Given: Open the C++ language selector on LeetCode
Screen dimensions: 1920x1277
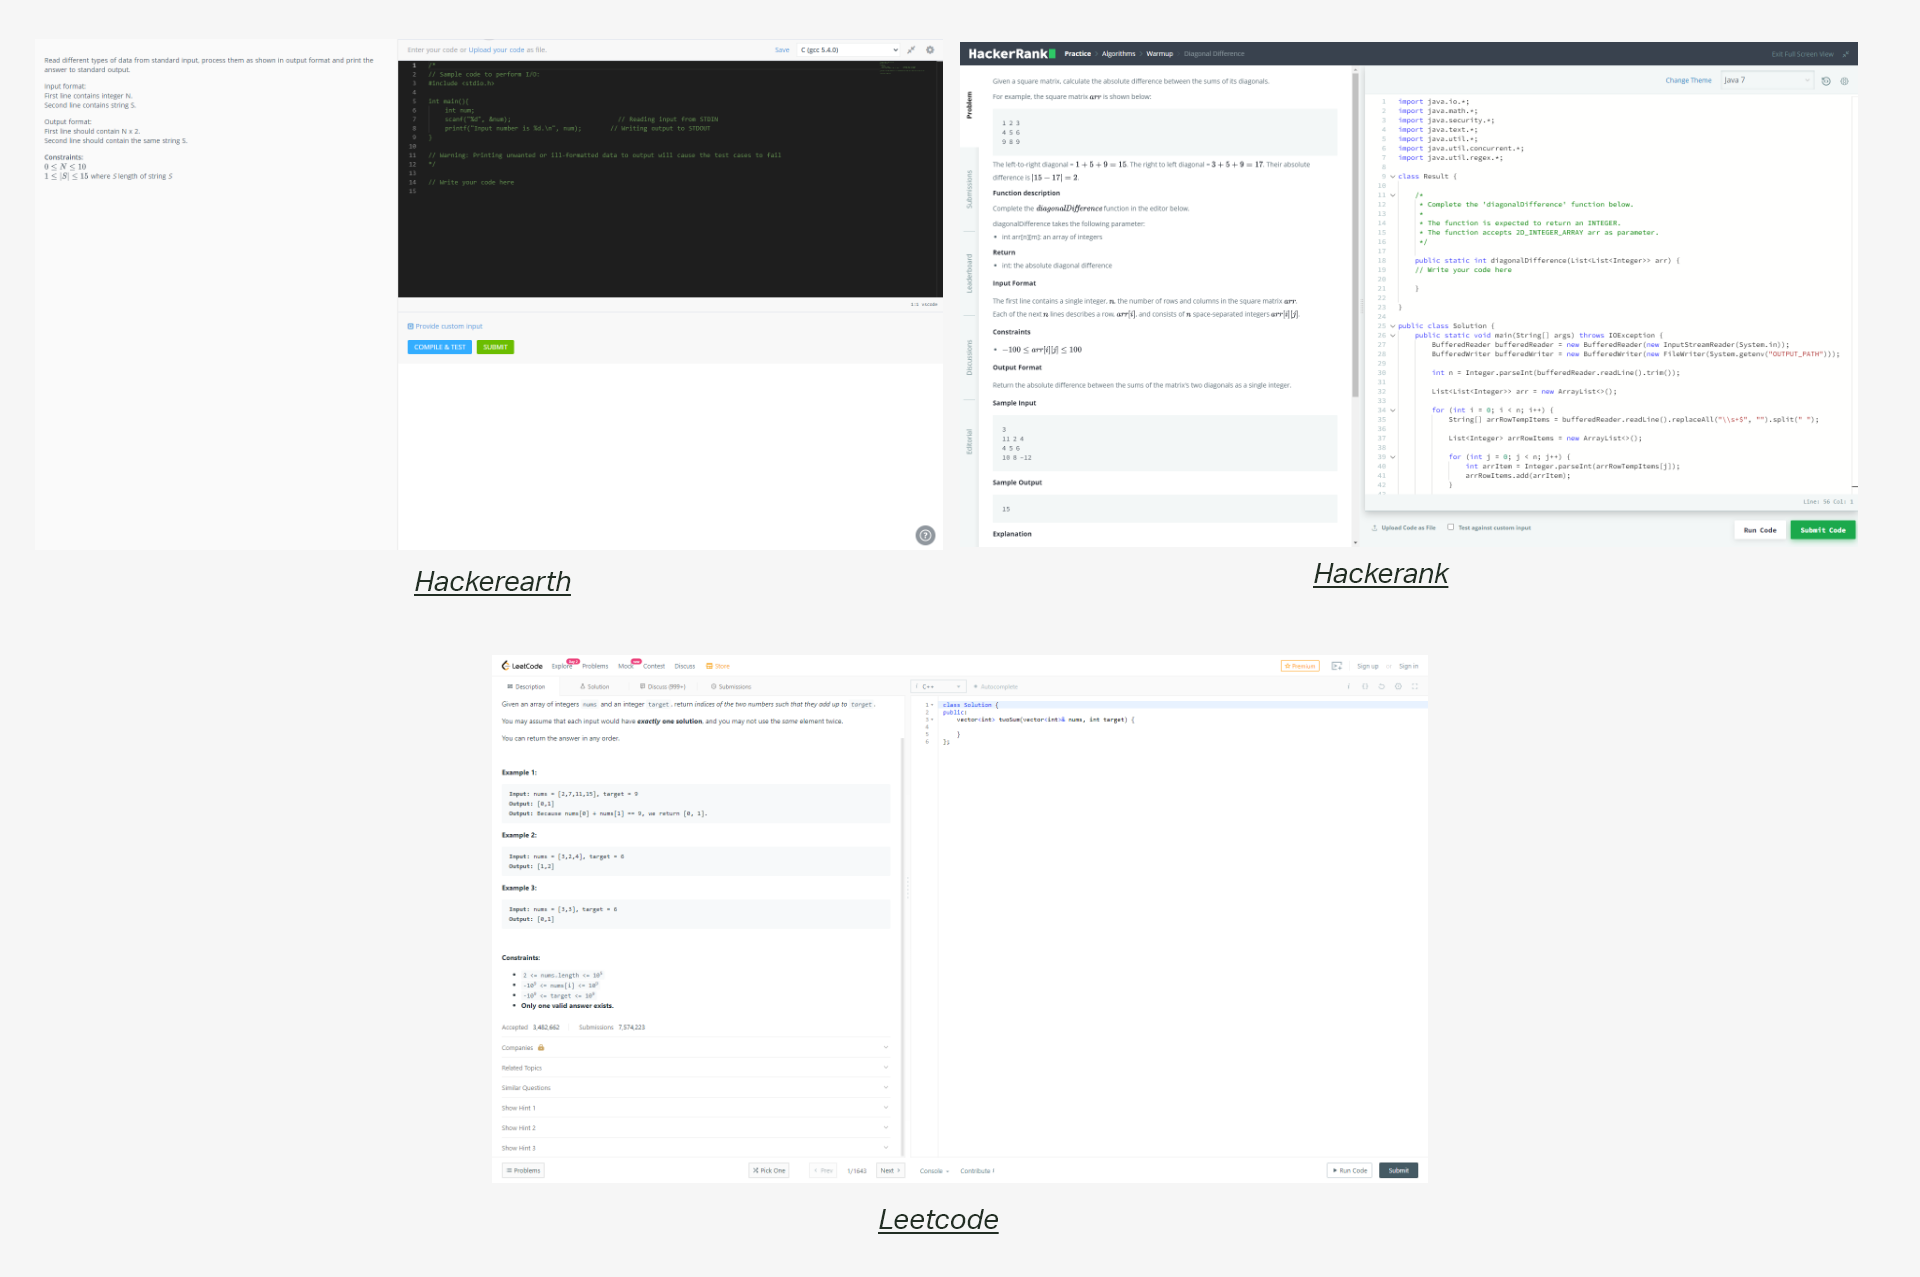Looking at the screenshot, I should pyautogui.click(x=938, y=687).
